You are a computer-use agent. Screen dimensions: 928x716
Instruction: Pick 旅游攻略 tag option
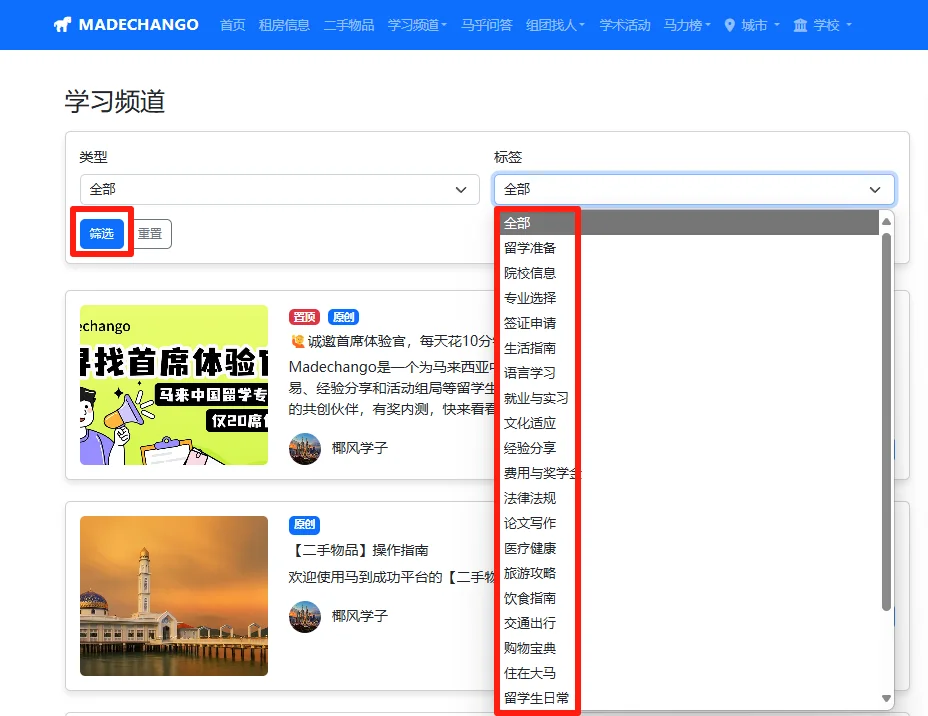click(689, 573)
